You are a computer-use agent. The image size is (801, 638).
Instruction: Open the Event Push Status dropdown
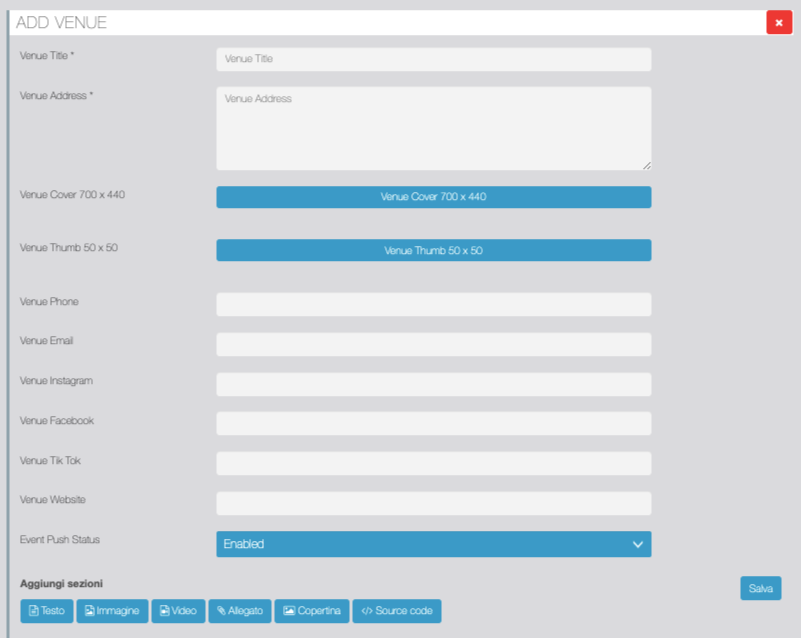[x=433, y=544]
